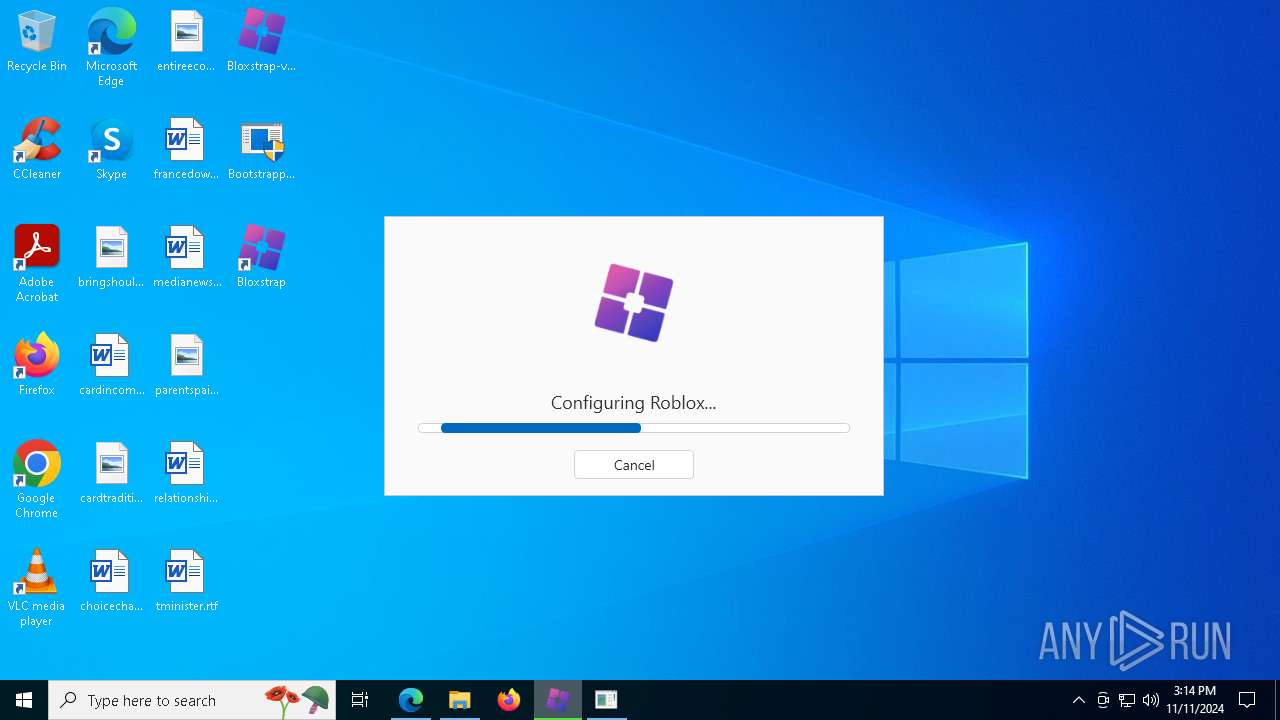Select the Bootstrapp... desktop icon
The height and width of the screenshot is (720, 1280).
[x=261, y=149]
